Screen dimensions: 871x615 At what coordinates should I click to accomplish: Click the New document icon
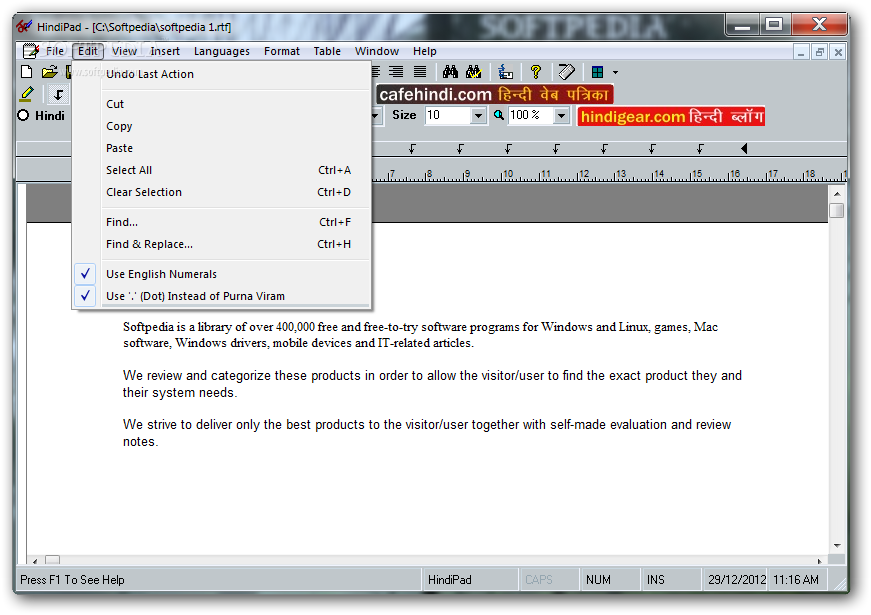(26, 72)
